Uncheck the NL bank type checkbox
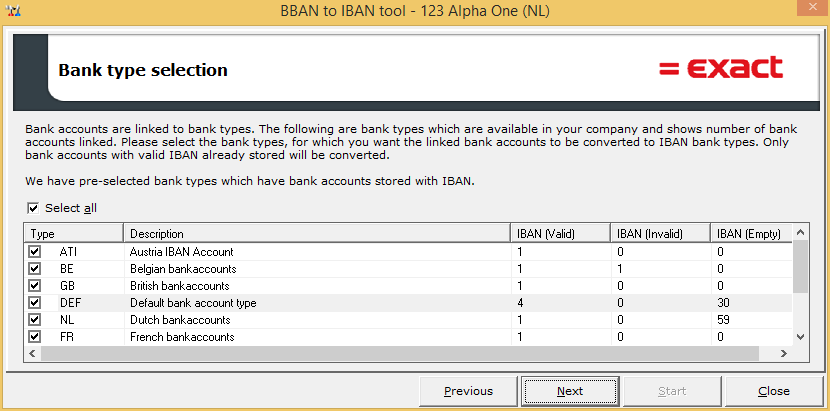This screenshot has width=830, height=411. (35, 320)
